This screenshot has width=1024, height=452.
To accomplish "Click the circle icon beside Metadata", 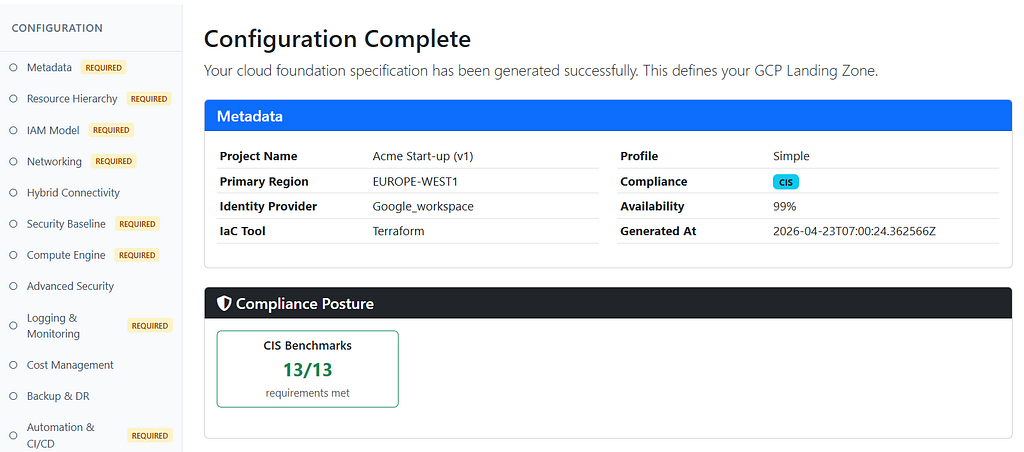I will [13, 67].
